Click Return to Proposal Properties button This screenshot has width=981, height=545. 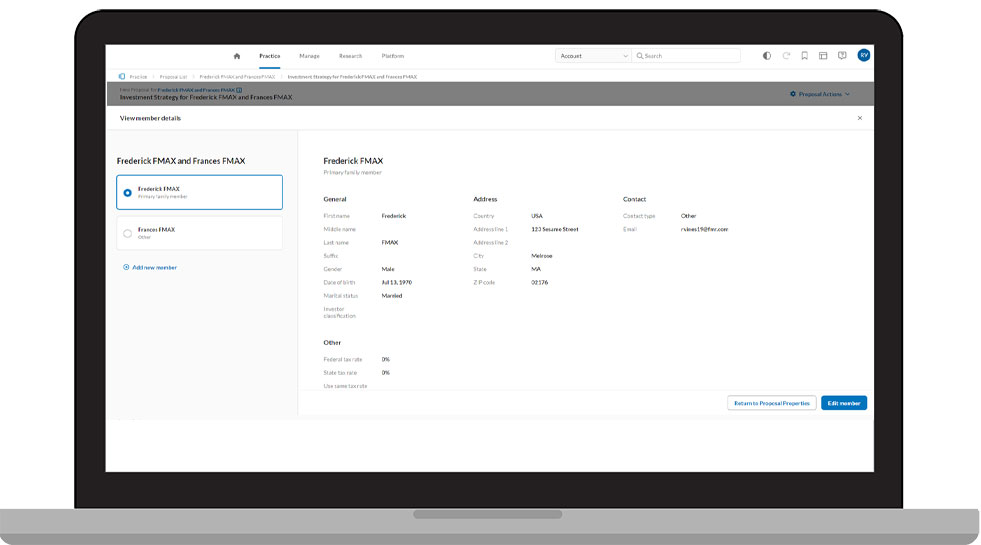771,403
